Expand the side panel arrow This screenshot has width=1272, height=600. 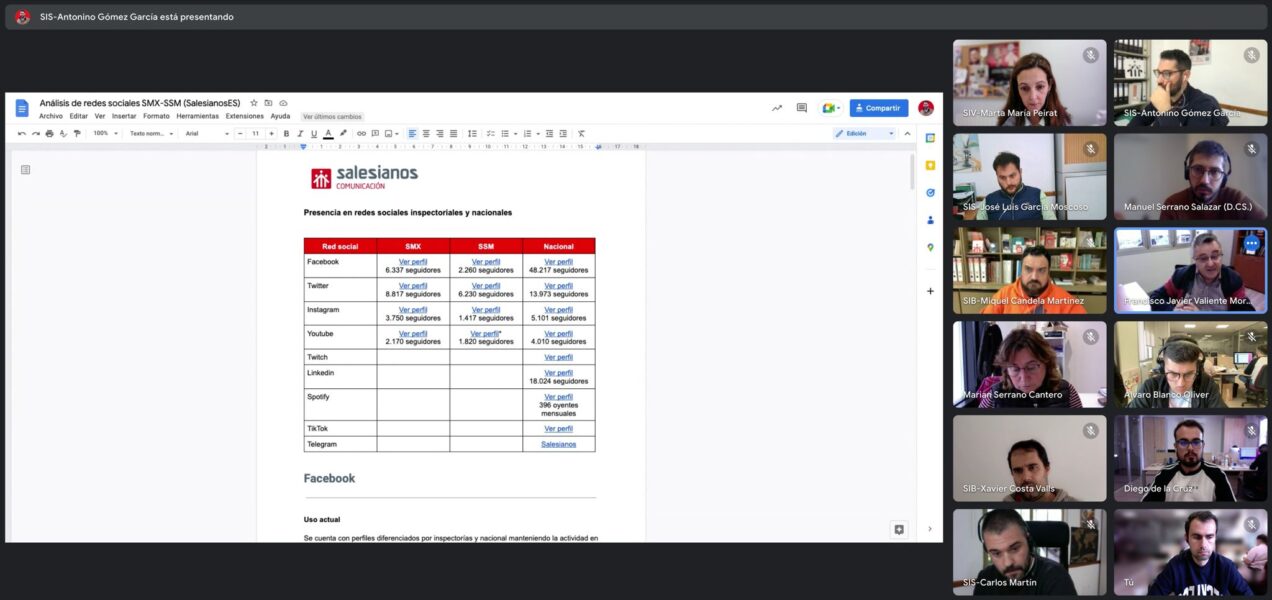point(930,529)
